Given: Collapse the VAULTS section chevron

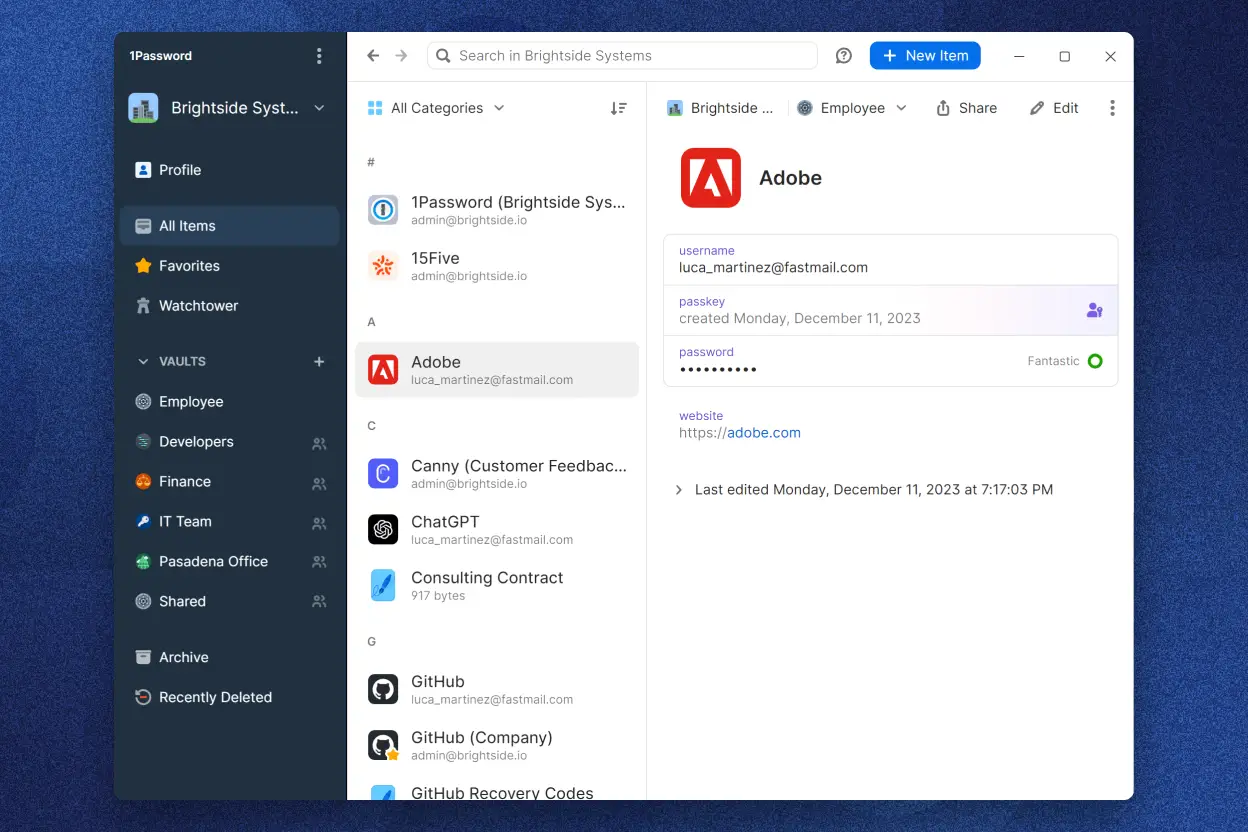Looking at the screenshot, I should coord(144,361).
